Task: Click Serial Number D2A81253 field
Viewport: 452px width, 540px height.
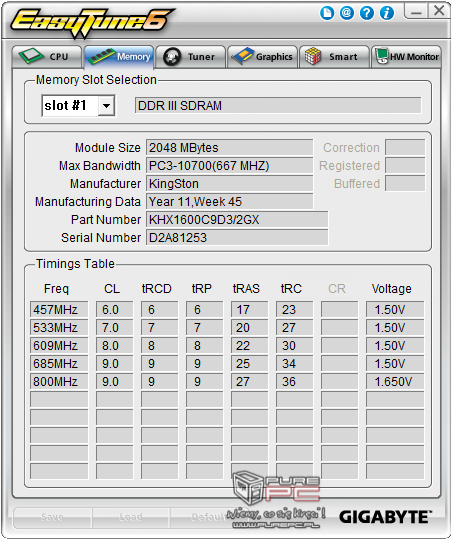Action: point(237,238)
